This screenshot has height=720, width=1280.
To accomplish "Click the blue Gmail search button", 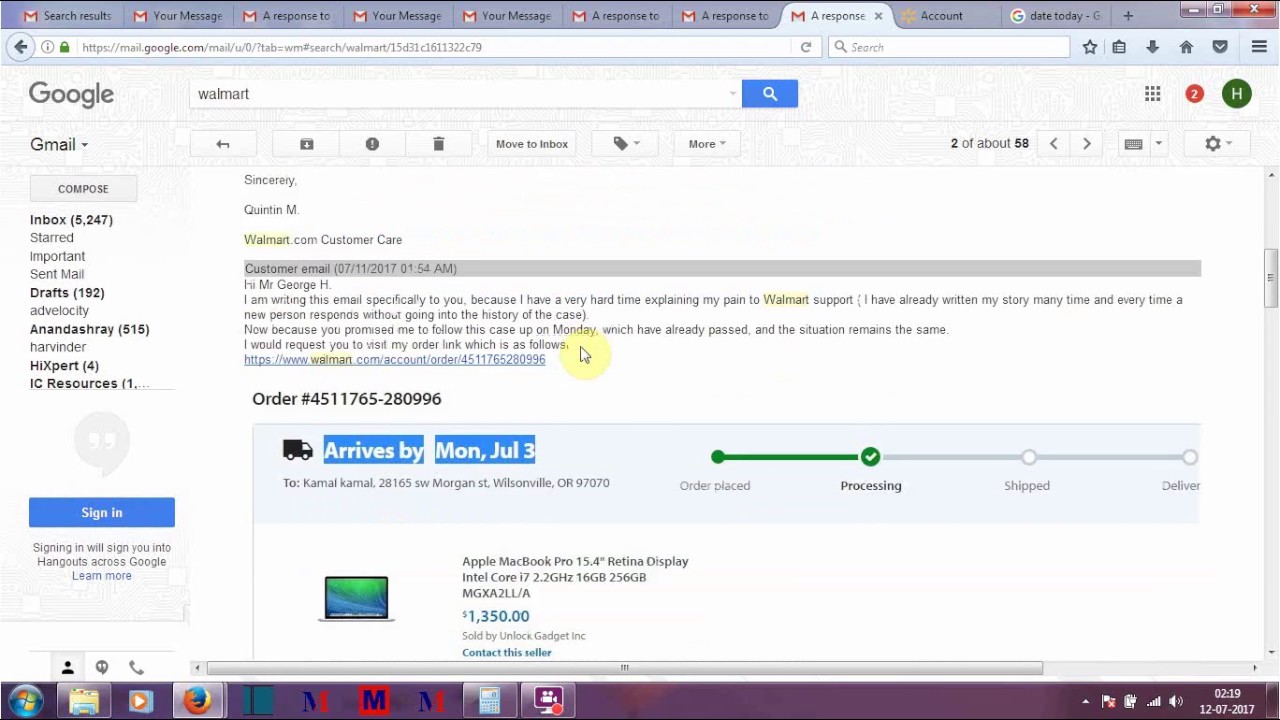I will [769, 94].
